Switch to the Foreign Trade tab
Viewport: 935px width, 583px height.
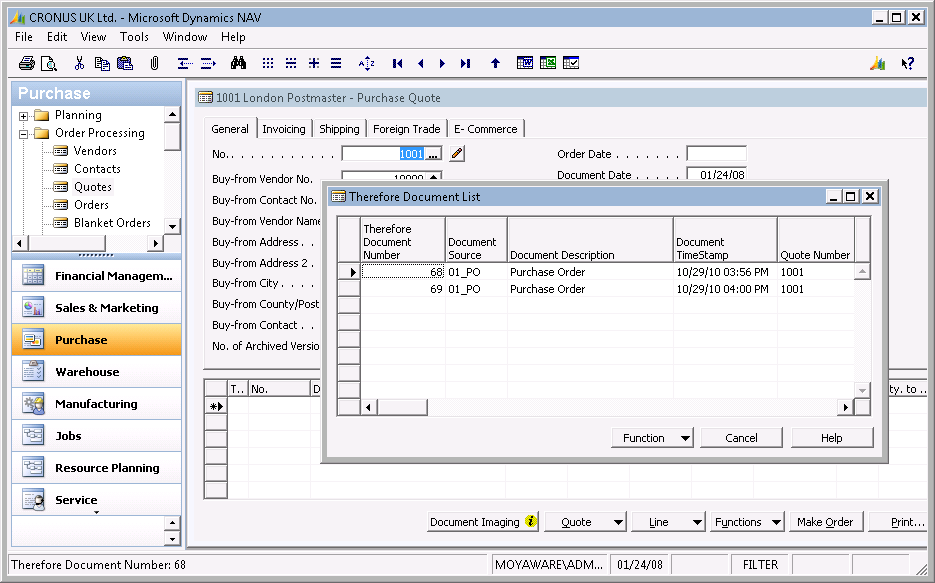tap(407, 129)
